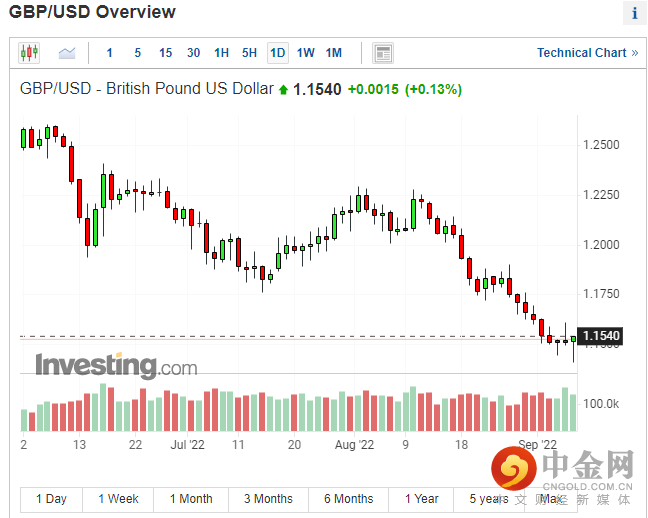Click the Investing.com watermark logo
This screenshot has width=648, height=518.
pos(116,365)
